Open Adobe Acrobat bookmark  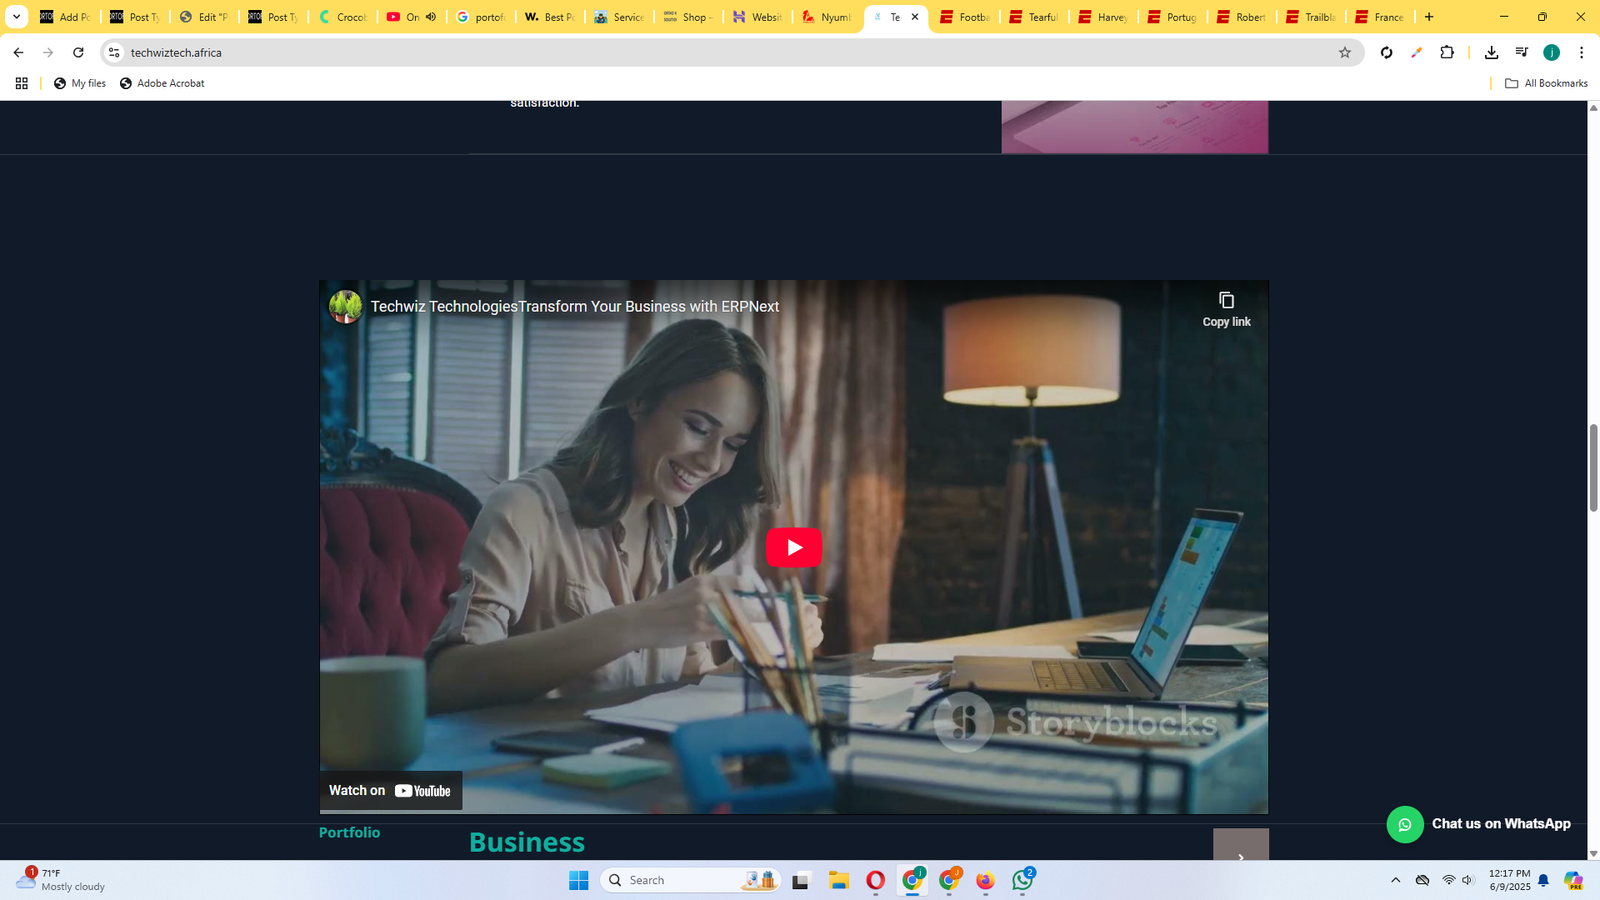pos(162,83)
